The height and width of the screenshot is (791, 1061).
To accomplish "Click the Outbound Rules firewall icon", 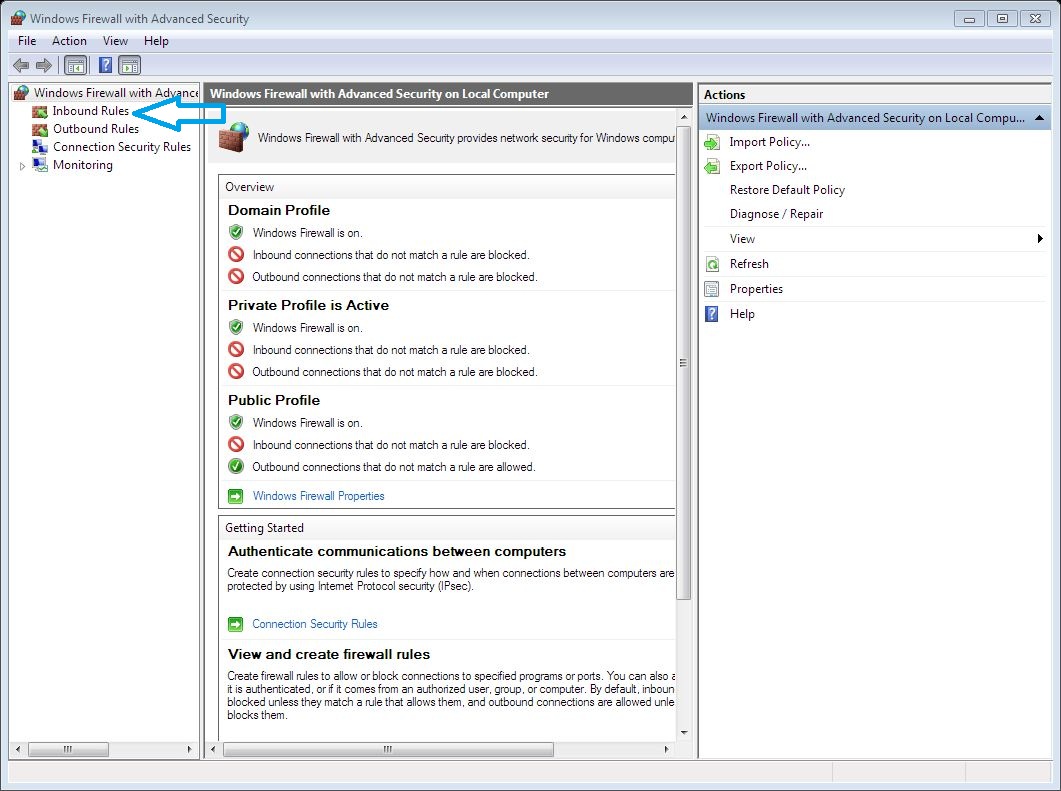I will point(40,129).
